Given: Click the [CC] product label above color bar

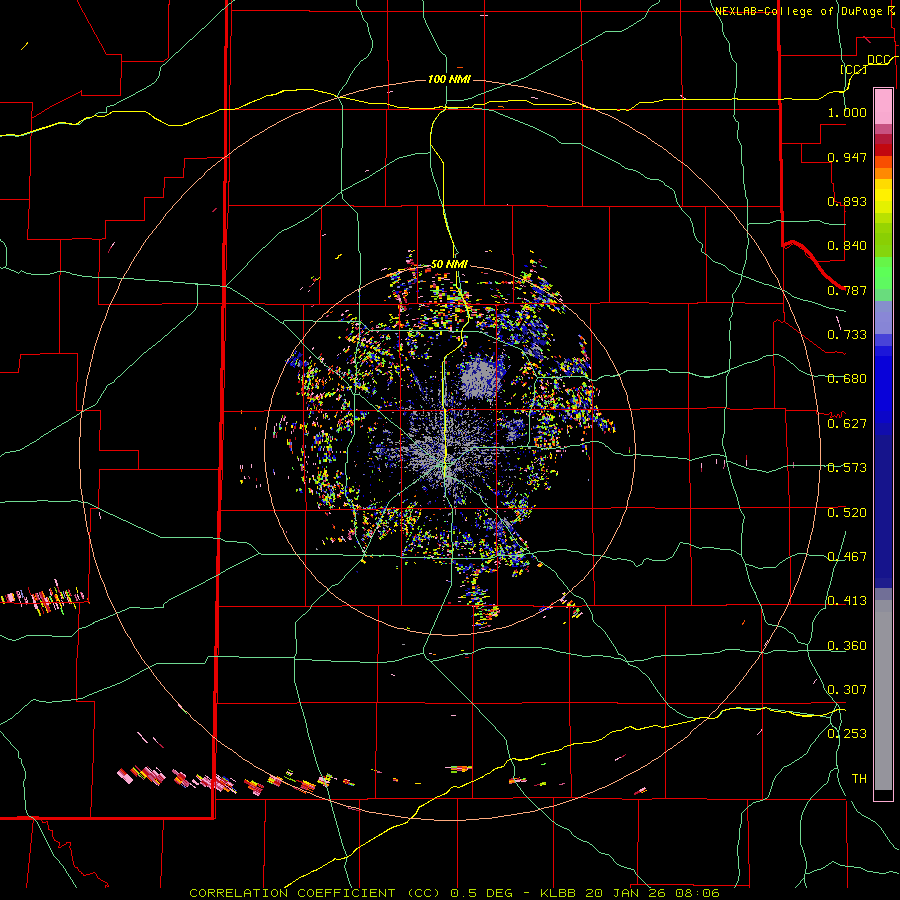Looking at the screenshot, I should pyautogui.click(x=854, y=69).
